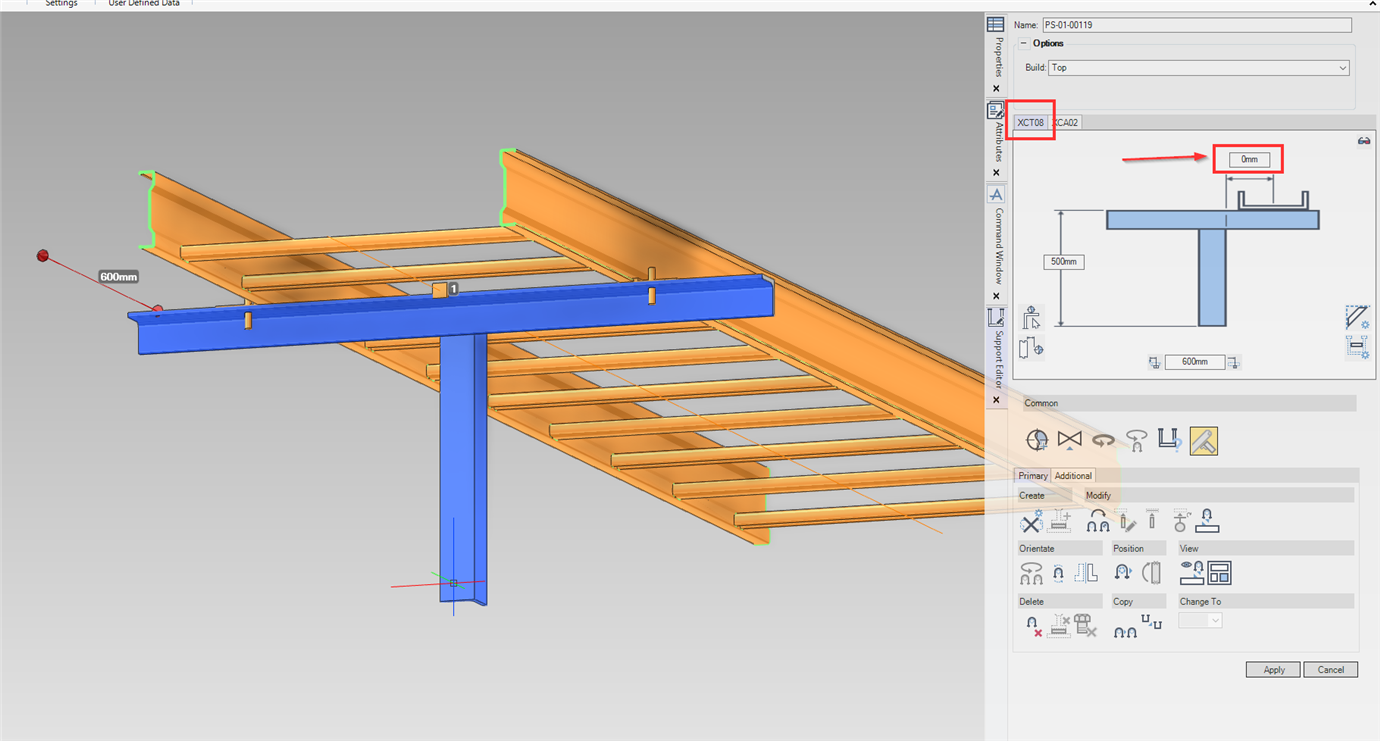Click the Modify pencil edit icon
The width and height of the screenshot is (1380, 741).
1127,521
